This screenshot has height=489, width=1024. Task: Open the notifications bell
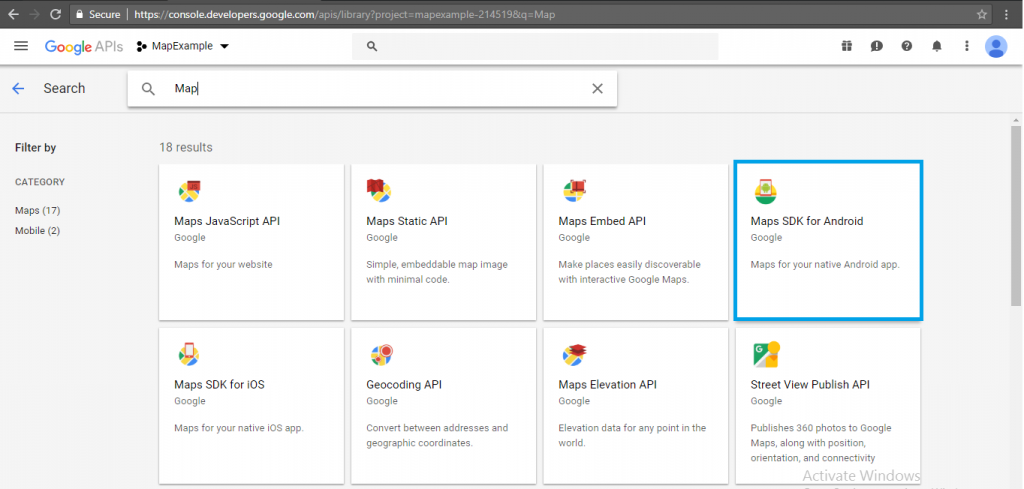936,46
